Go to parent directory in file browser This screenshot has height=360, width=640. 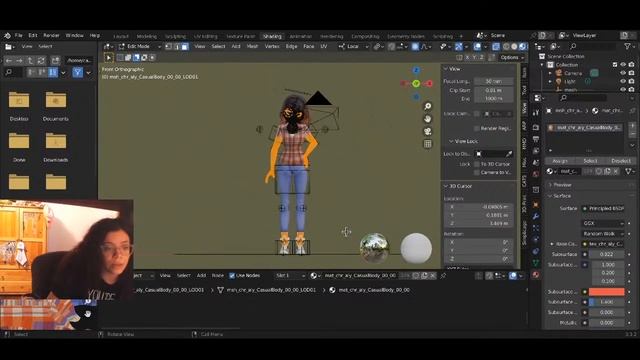coord(30,60)
